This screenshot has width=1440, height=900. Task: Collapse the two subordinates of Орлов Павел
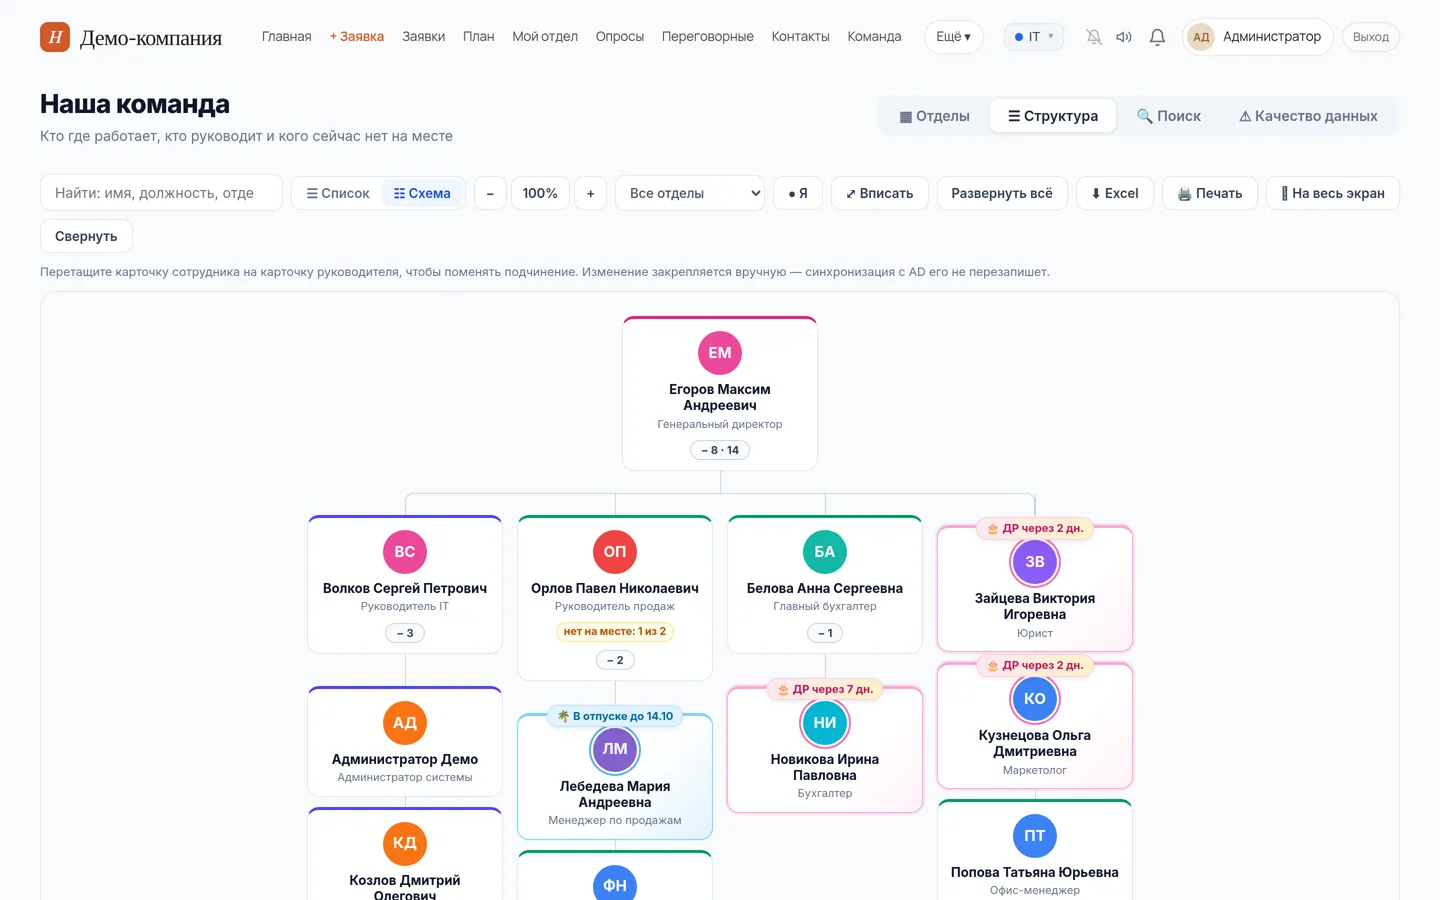tap(615, 660)
